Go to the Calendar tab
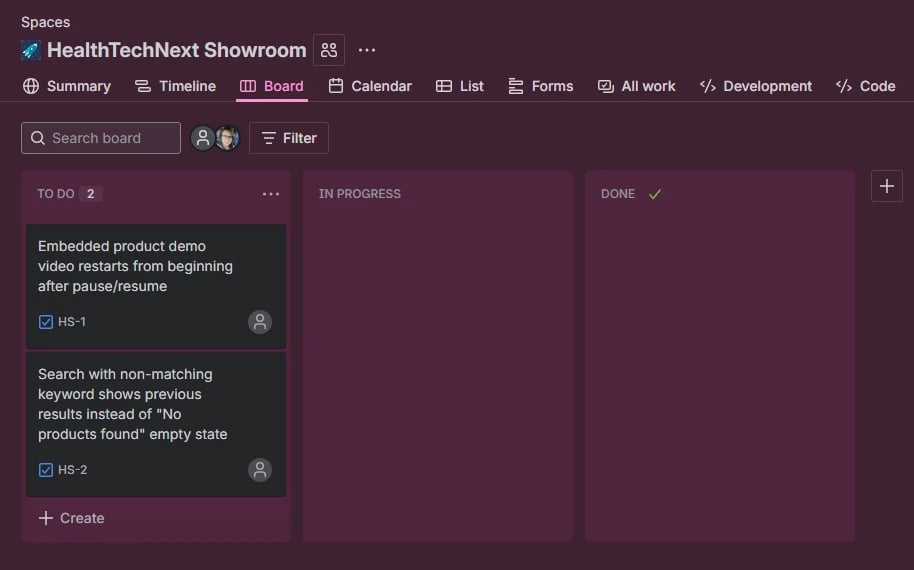The image size is (914, 570). pyautogui.click(x=370, y=86)
